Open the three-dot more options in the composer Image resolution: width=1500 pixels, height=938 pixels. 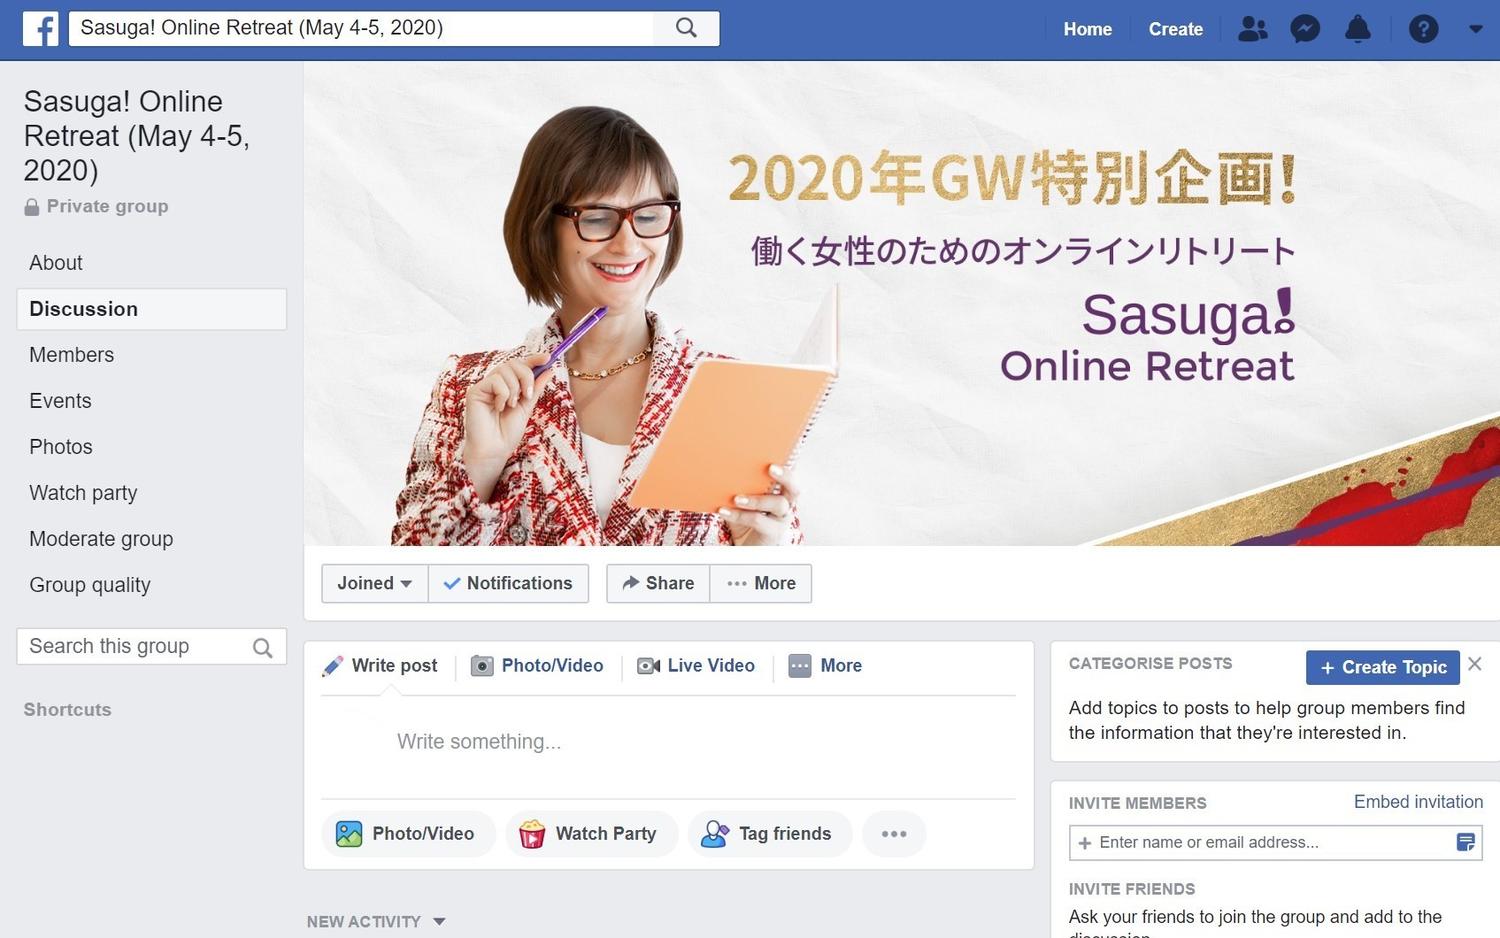[894, 834]
